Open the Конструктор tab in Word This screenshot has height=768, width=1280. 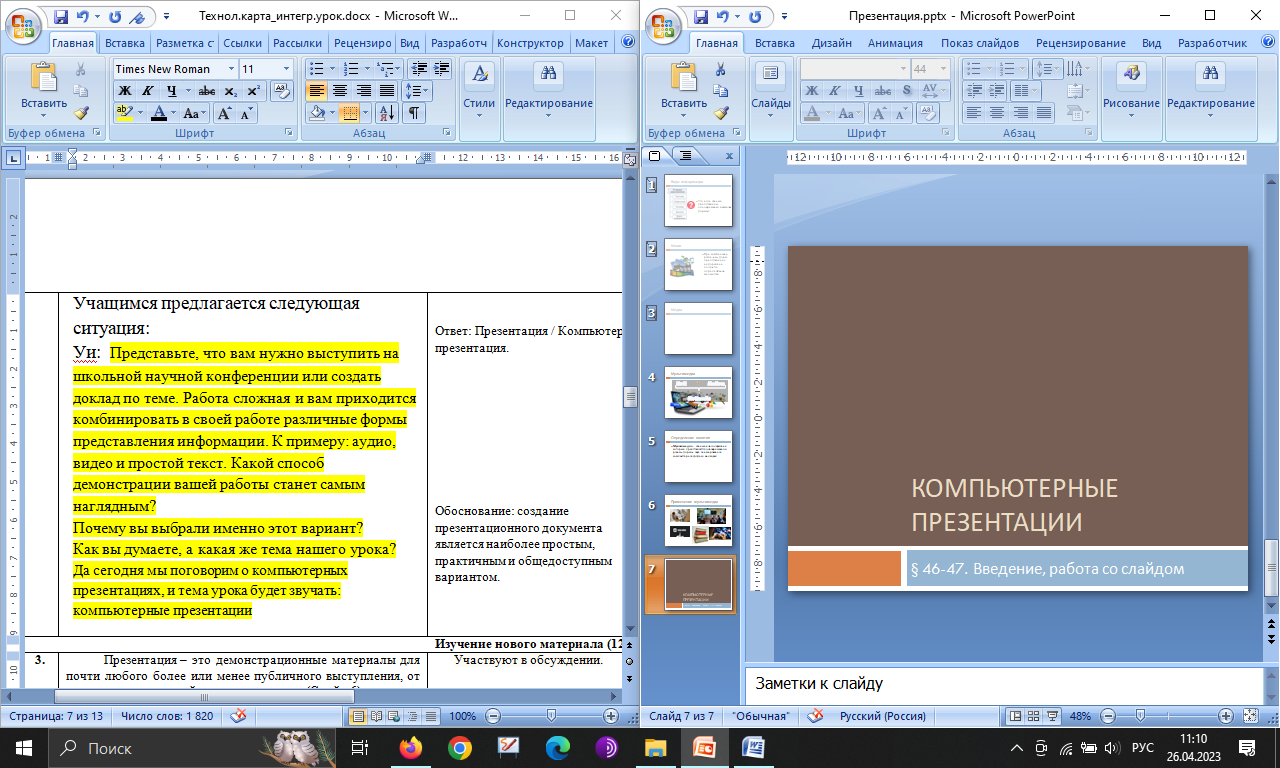click(530, 43)
